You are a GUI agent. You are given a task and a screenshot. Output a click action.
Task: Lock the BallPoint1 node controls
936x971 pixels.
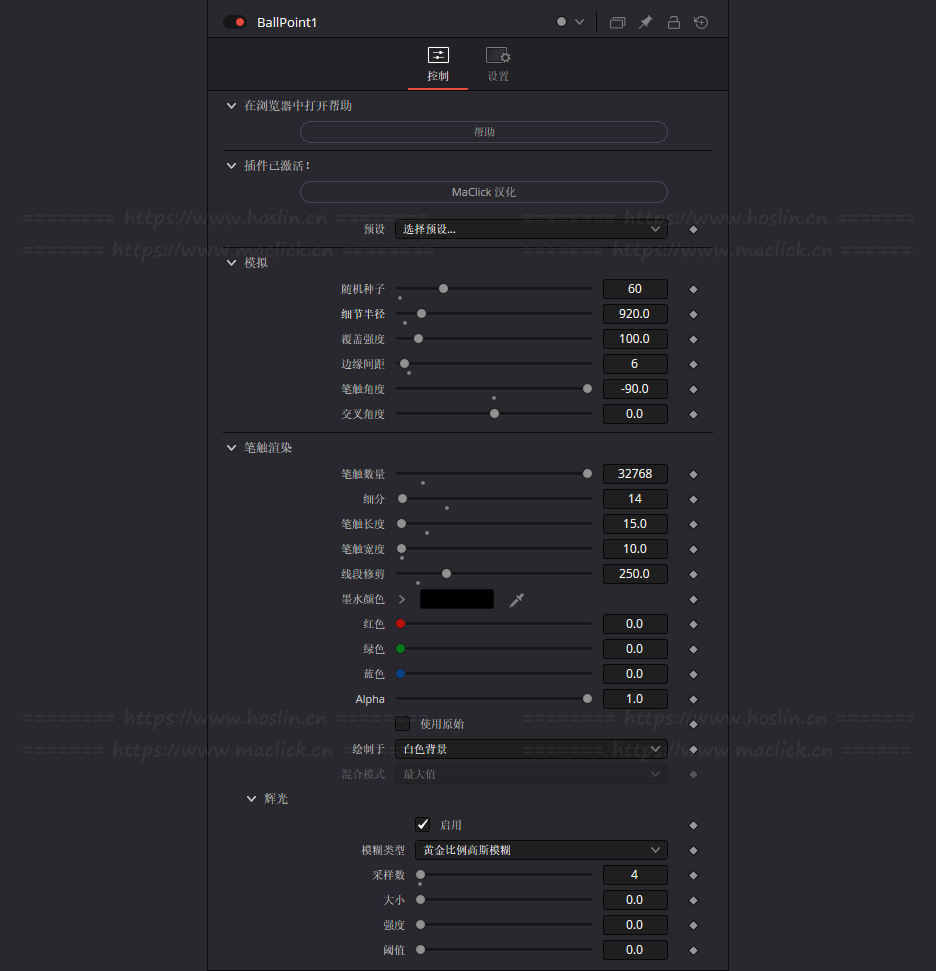click(674, 22)
